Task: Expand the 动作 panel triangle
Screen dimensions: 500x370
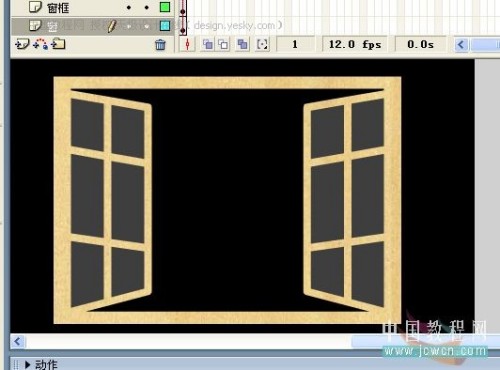Action: 28,365
